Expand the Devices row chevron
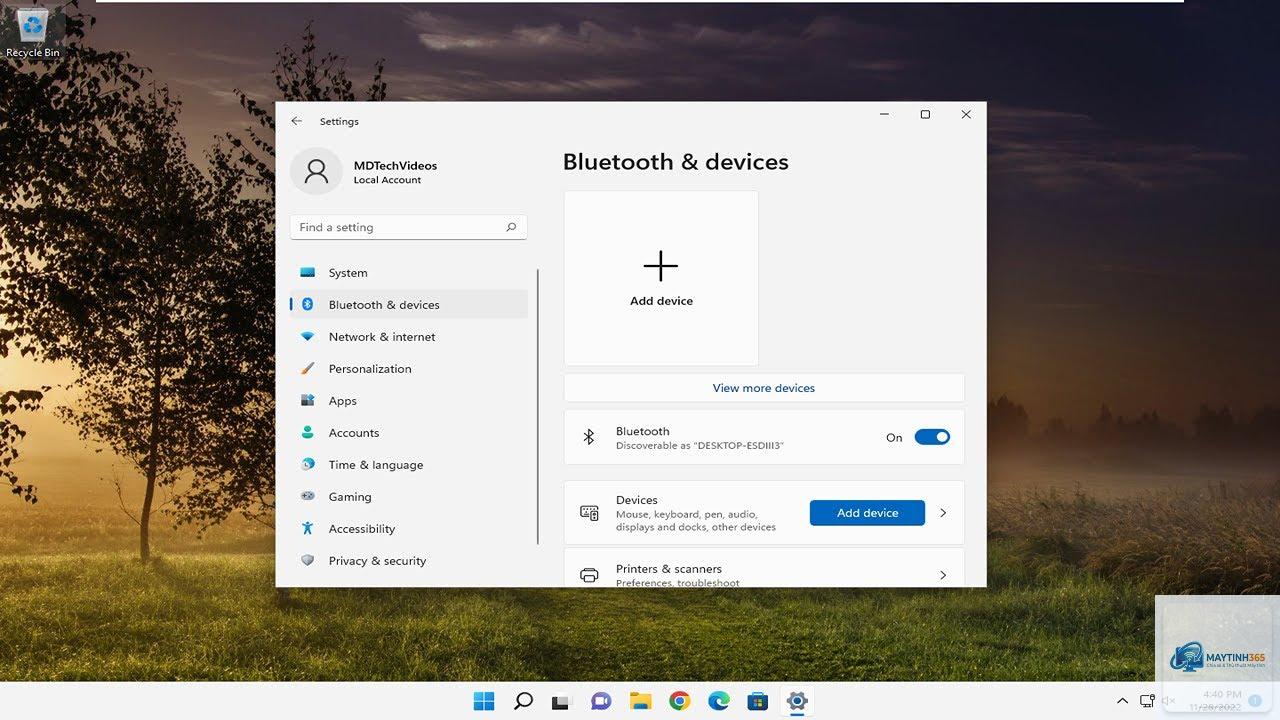Screen dimensions: 1280x720 pos(943,513)
